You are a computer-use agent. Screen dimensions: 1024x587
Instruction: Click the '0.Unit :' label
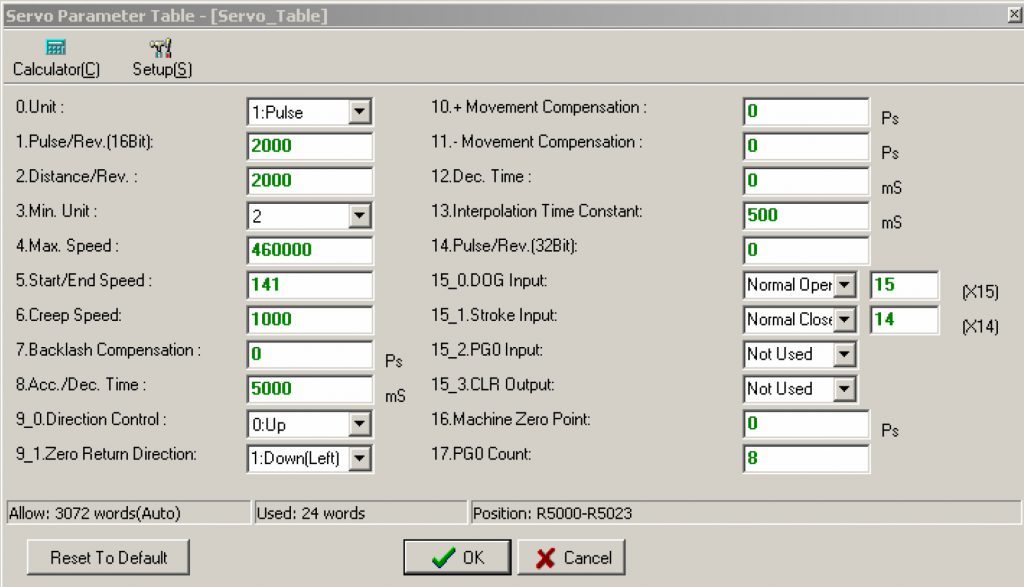click(x=40, y=107)
